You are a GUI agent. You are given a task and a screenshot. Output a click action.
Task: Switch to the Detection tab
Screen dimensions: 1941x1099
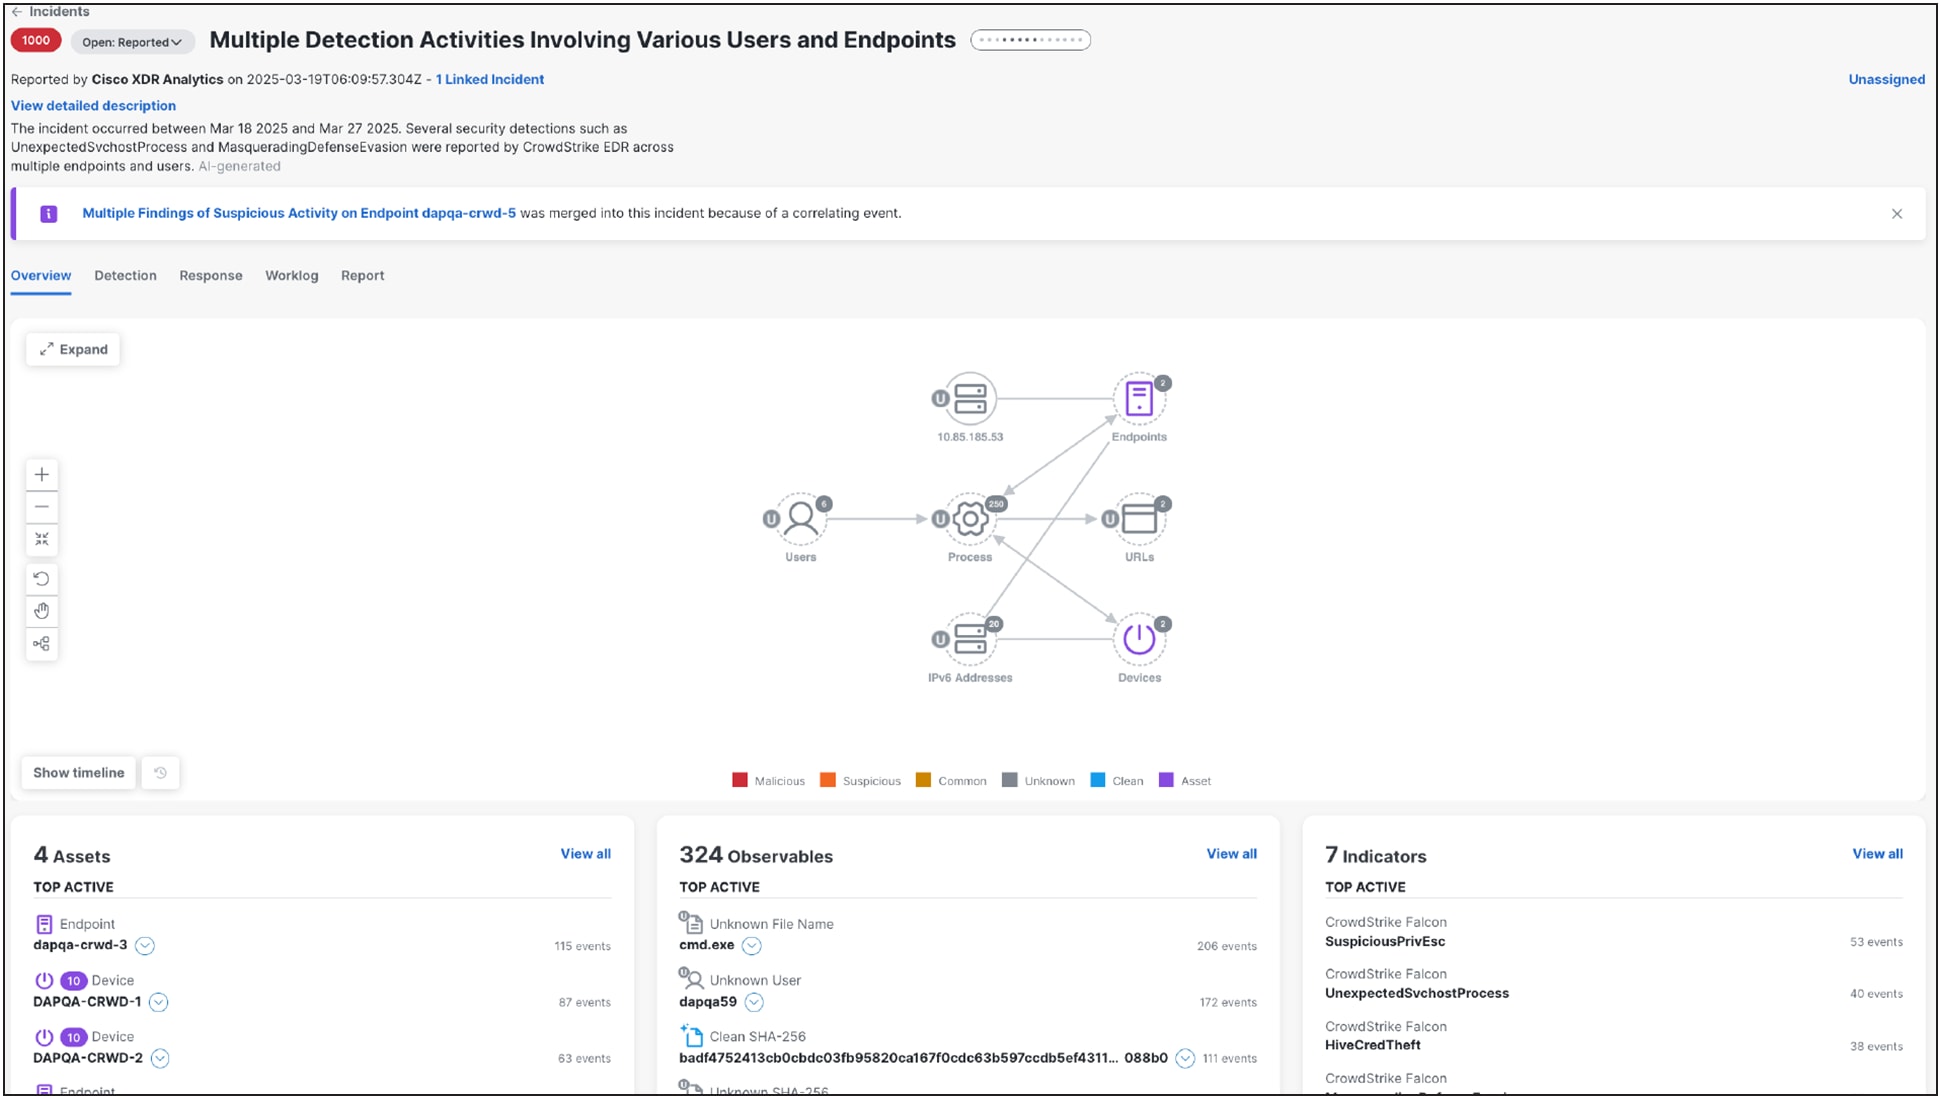tap(125, 276)
